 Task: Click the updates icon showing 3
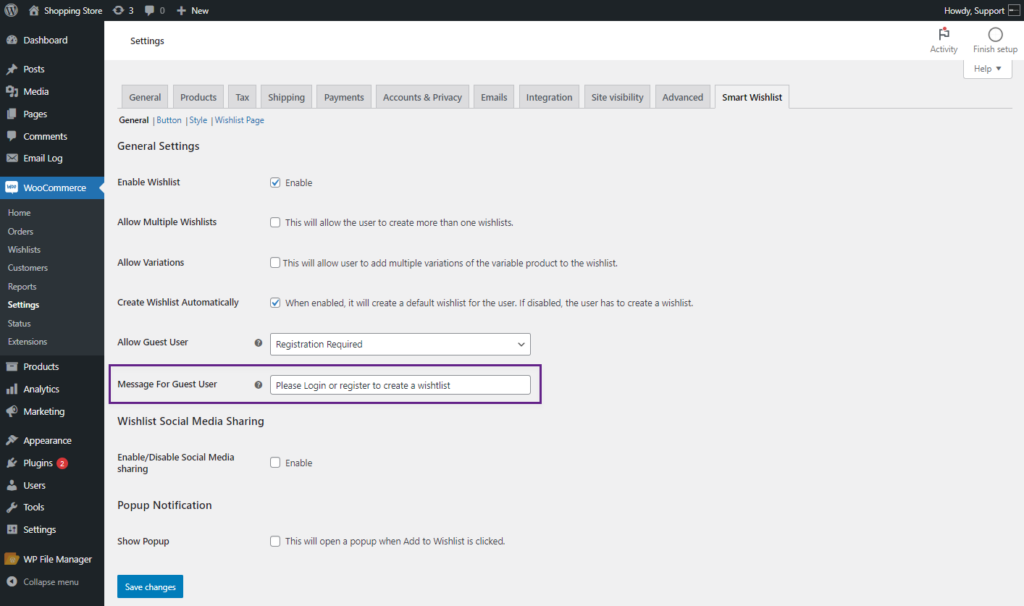click(x=118, y=10)
